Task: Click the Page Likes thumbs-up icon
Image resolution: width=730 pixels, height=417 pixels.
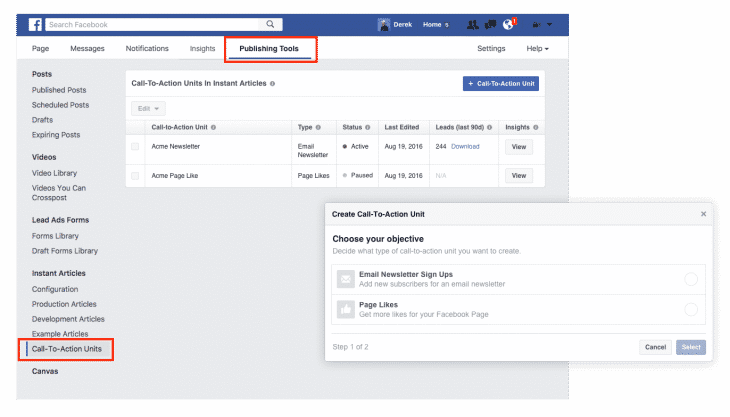Action: [x=345, y=309]
